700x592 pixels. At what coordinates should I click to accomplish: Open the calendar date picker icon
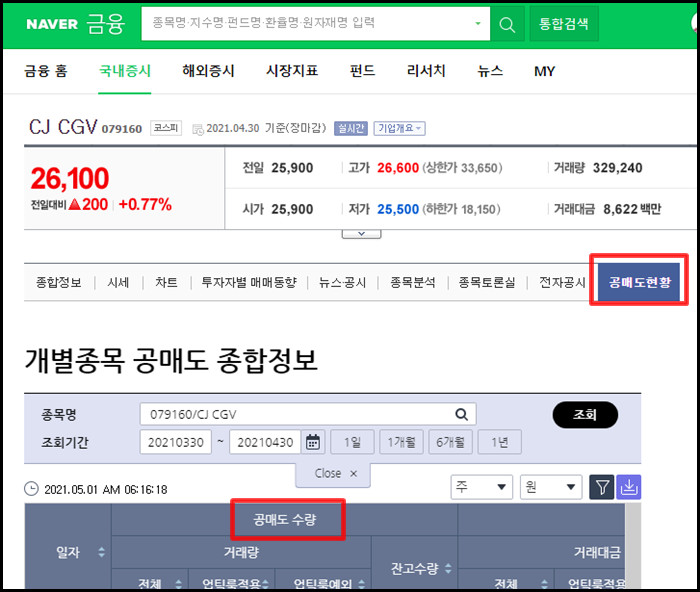pos(312,442)
